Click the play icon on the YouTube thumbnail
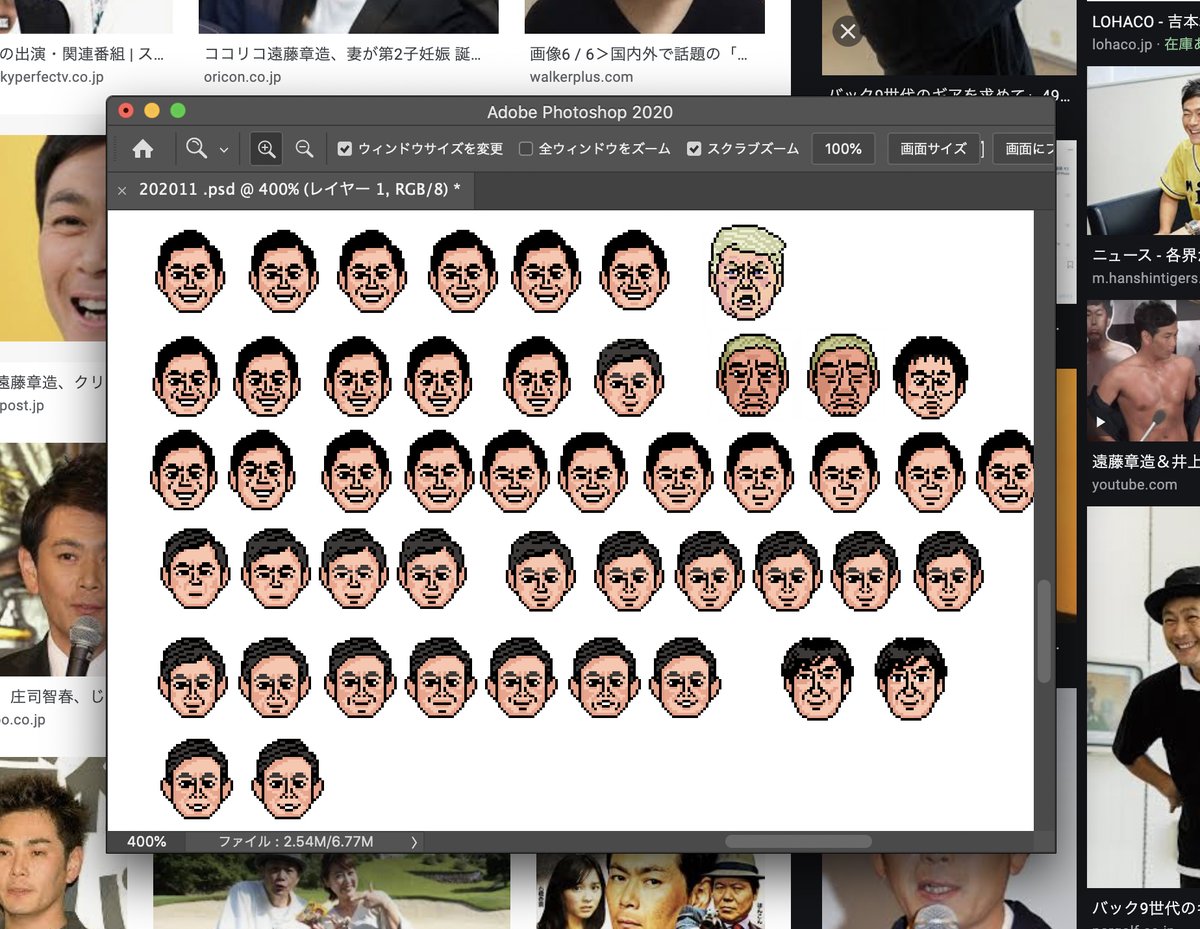Screen dimensions: 1200x929 (x=1102, y=422)
